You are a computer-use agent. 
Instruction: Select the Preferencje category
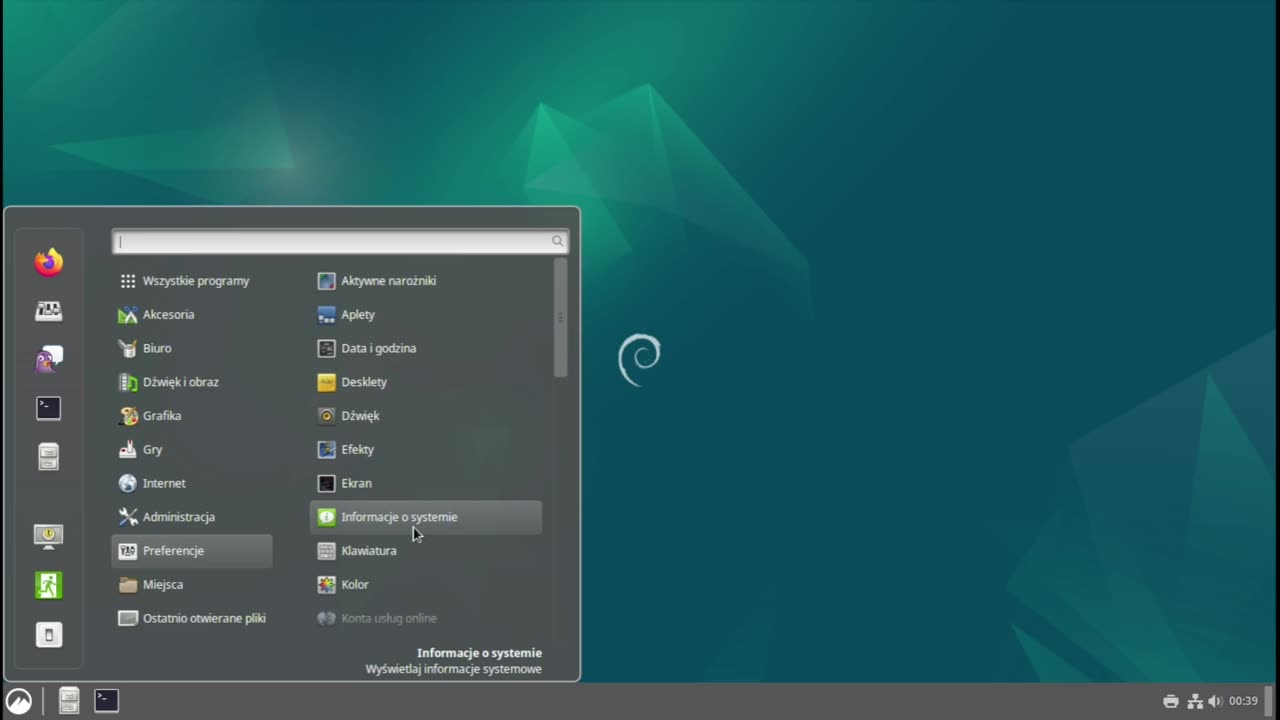pos(192,551)
